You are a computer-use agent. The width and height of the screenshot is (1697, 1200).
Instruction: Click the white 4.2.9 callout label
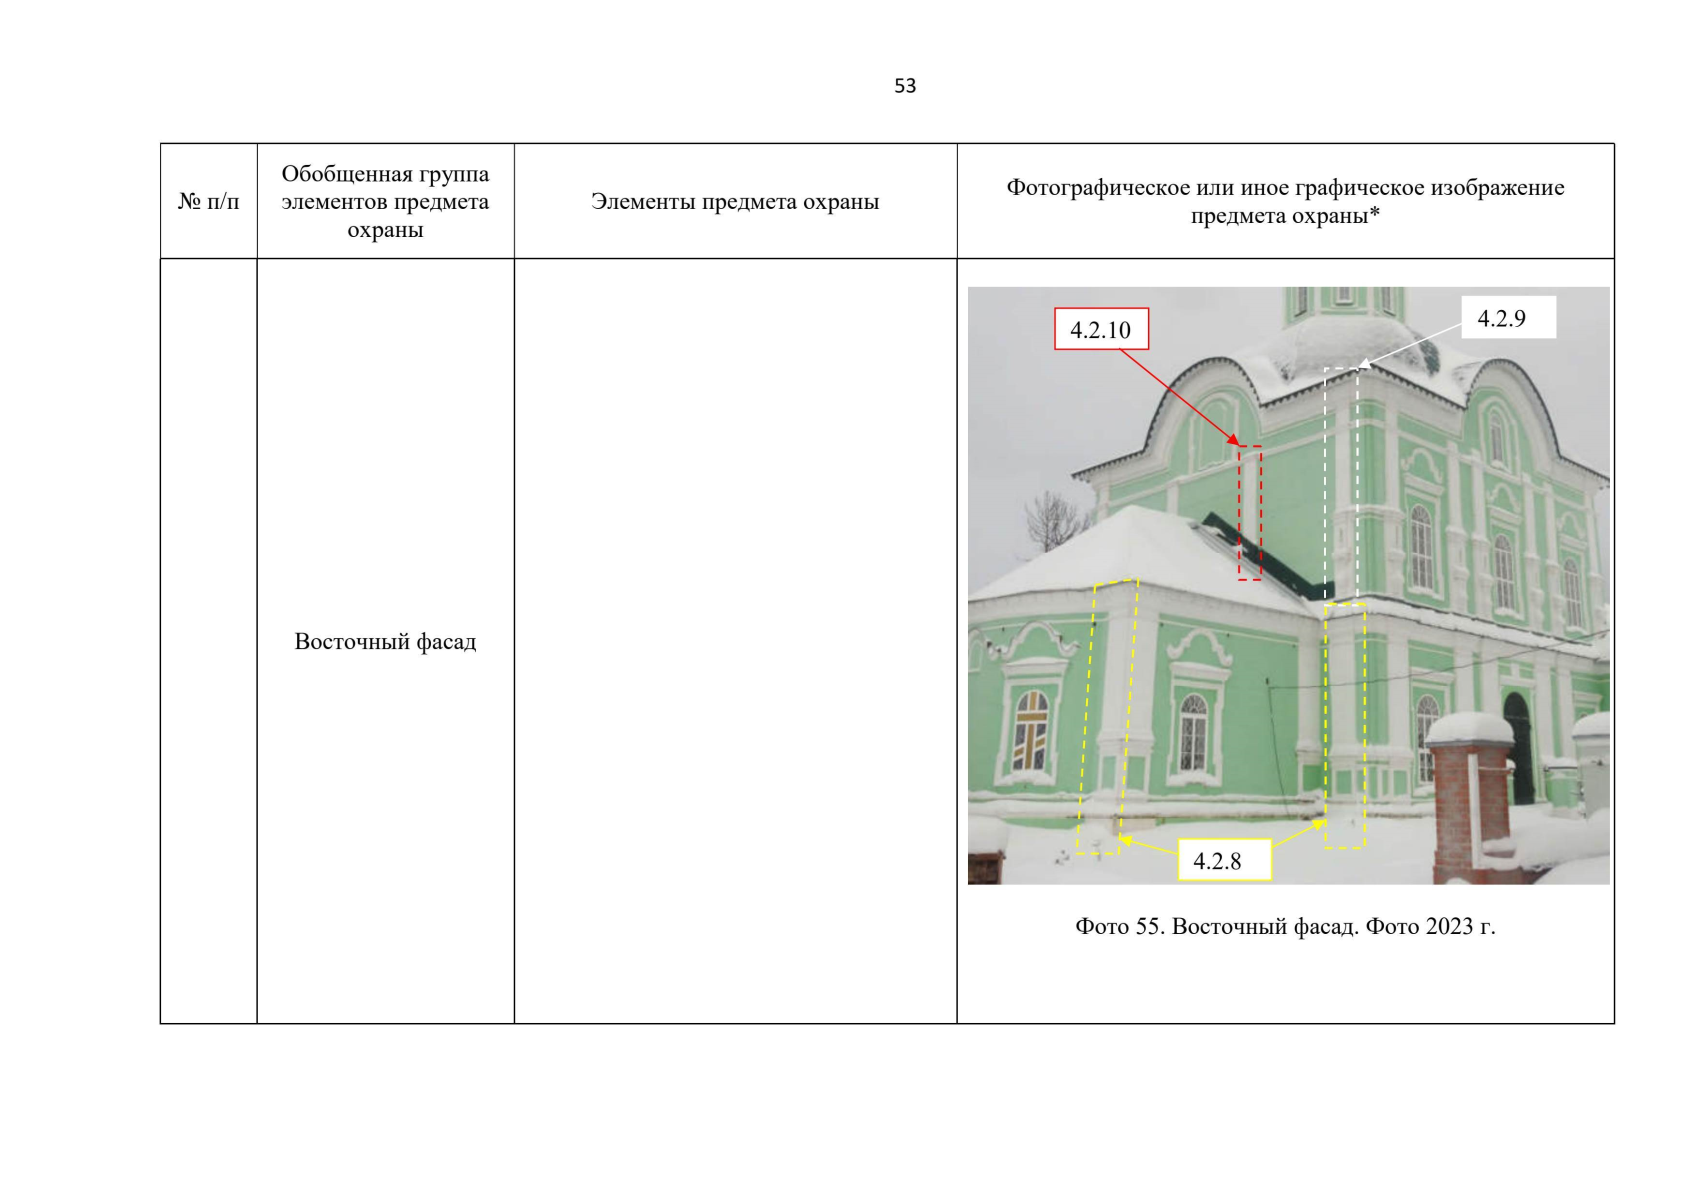[x=1507, y=318]
